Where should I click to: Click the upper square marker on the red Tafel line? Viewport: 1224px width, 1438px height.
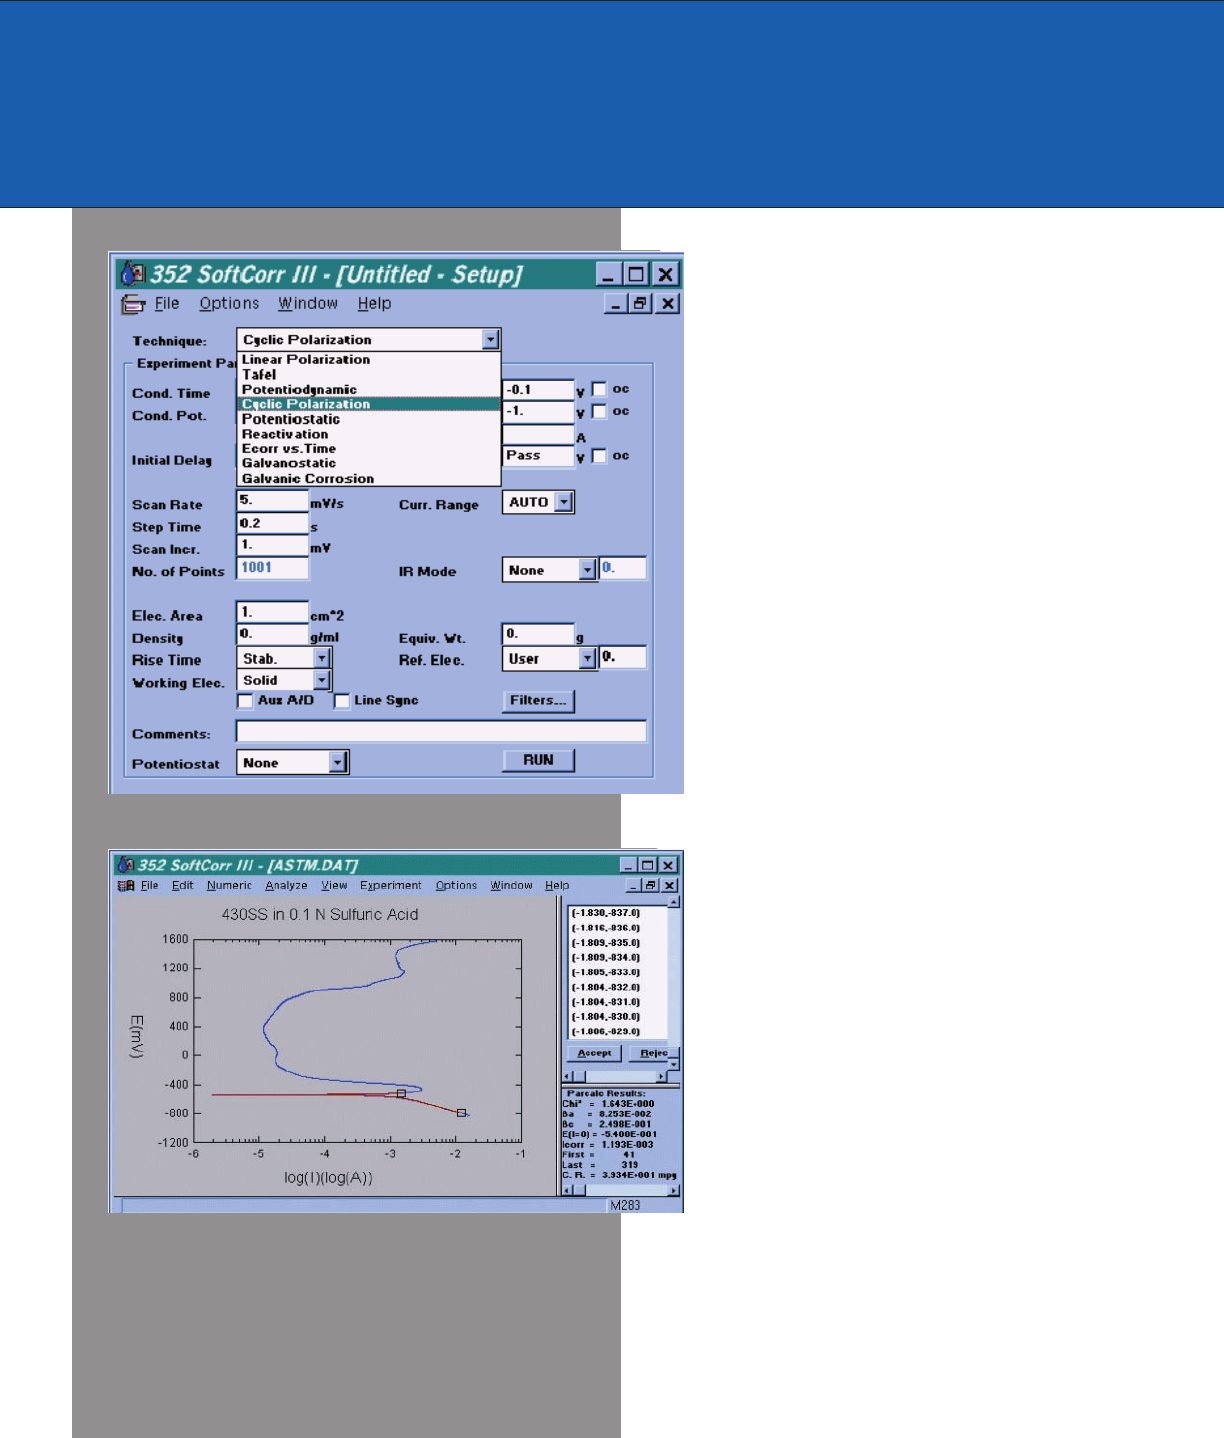pyautogui.click(x=401, y=1094)
